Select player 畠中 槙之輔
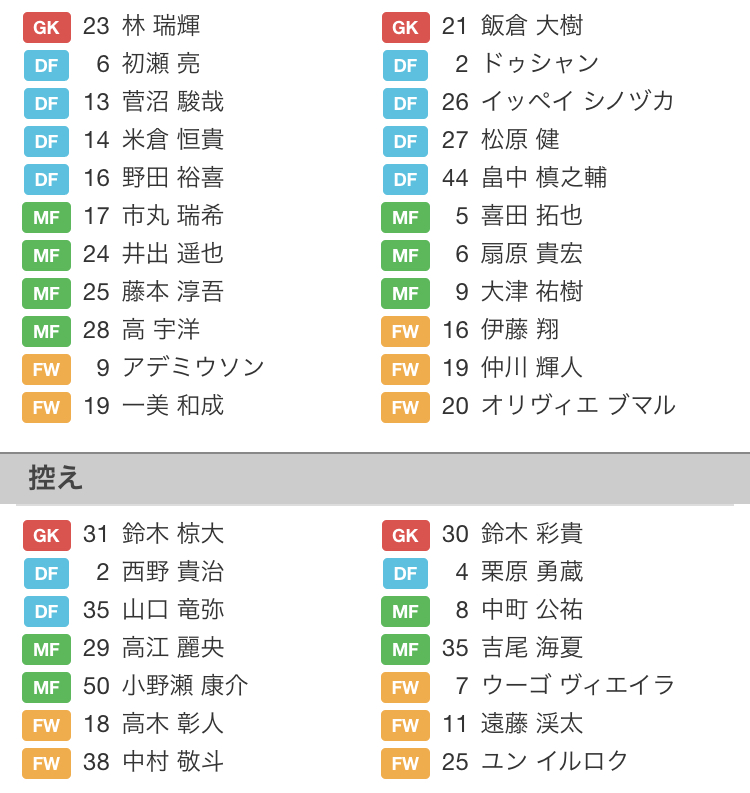750x793 pixels. pos(544,178)
